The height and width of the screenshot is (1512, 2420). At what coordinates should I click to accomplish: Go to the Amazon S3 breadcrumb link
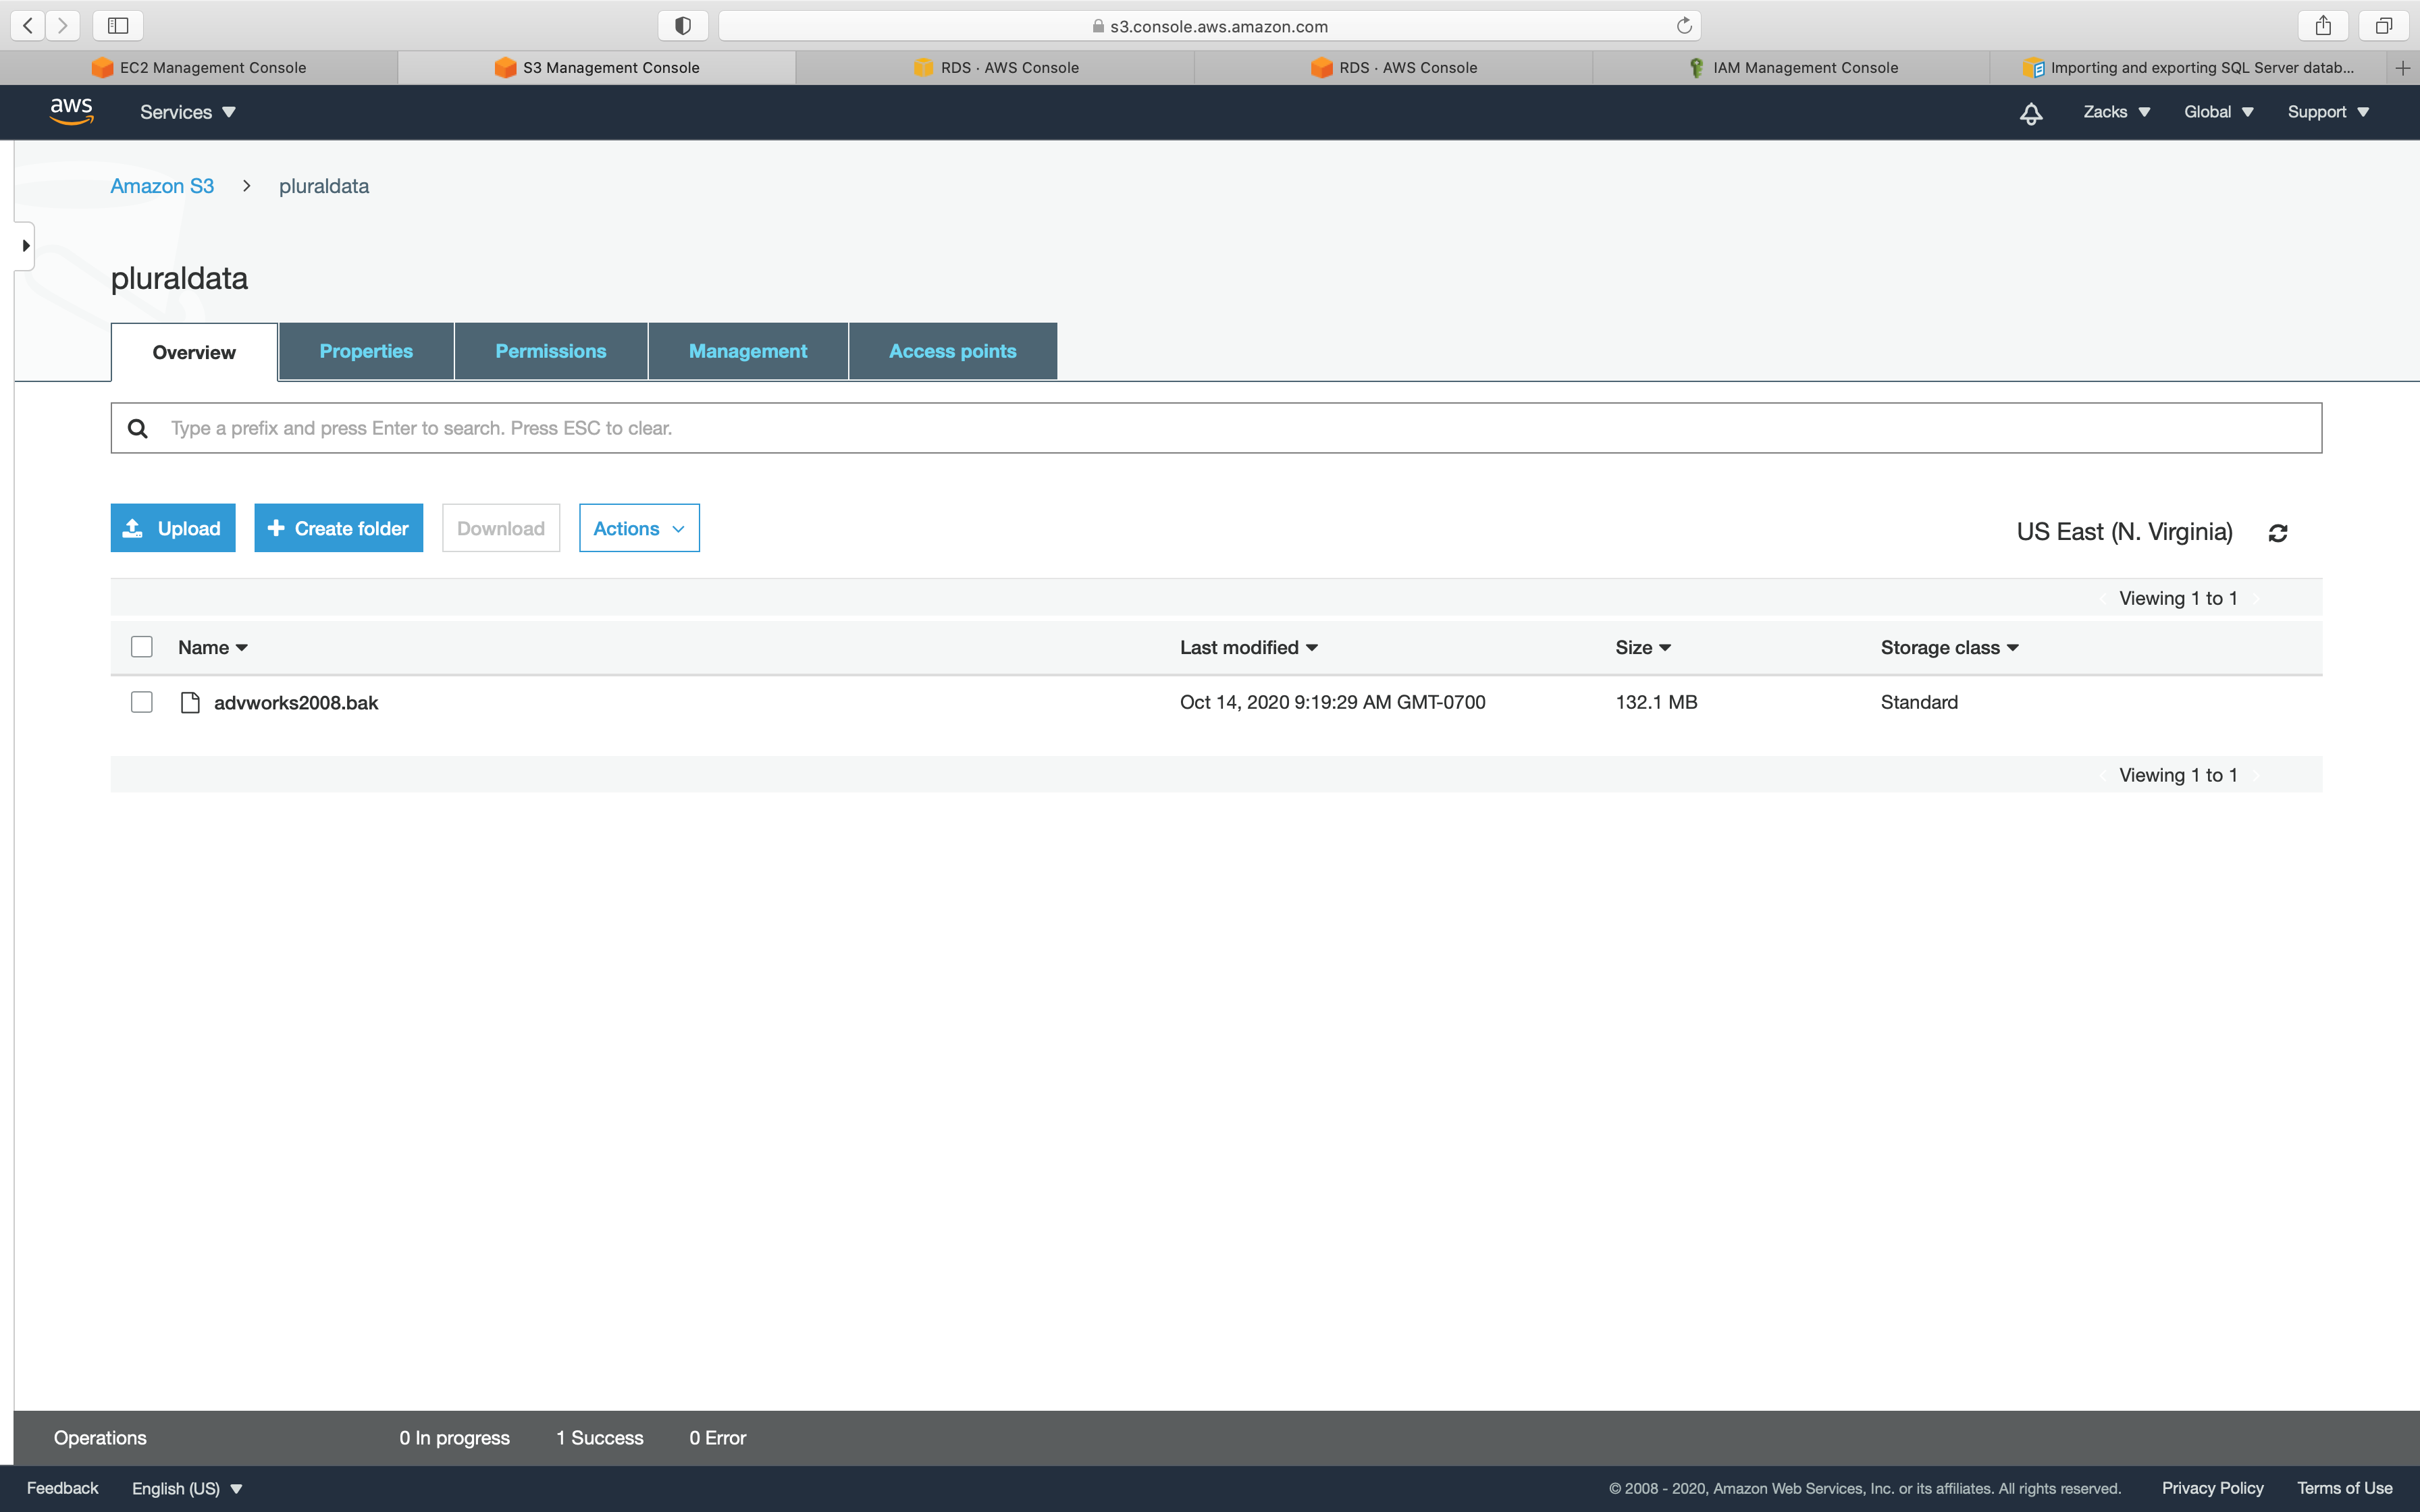162,186
